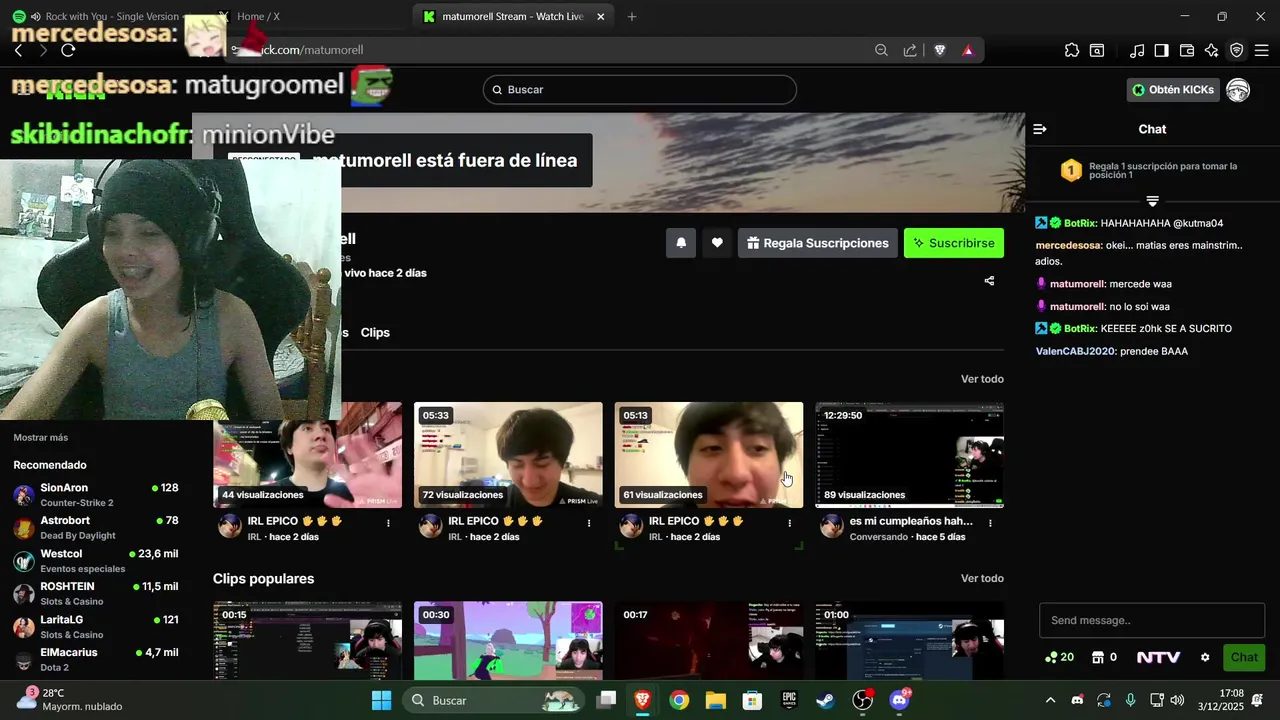1280x720 pixels.
Task: Share the channel using share icon
Action: [x=989, y=281]
